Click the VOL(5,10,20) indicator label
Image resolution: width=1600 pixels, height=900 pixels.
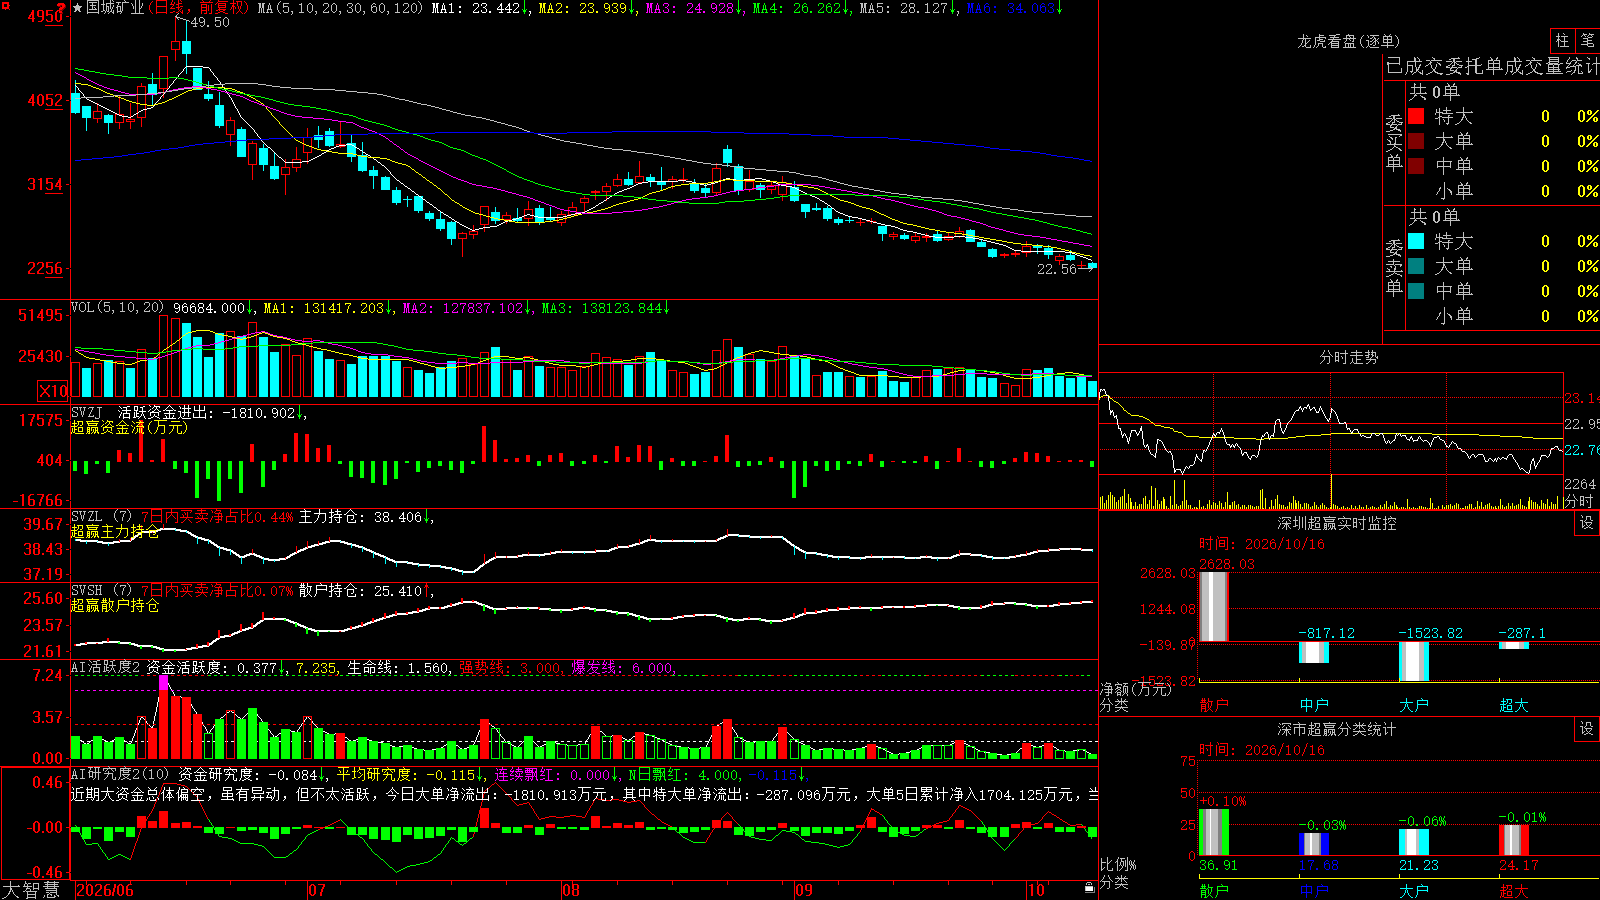coord(118,308)
